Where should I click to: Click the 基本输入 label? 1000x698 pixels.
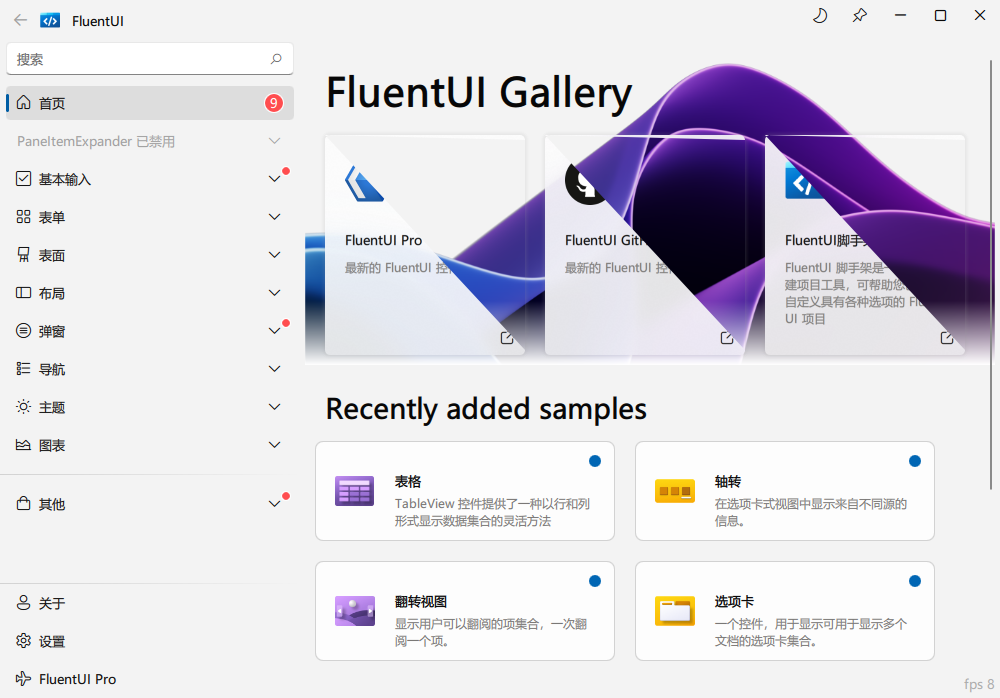(x=65, y=179)
